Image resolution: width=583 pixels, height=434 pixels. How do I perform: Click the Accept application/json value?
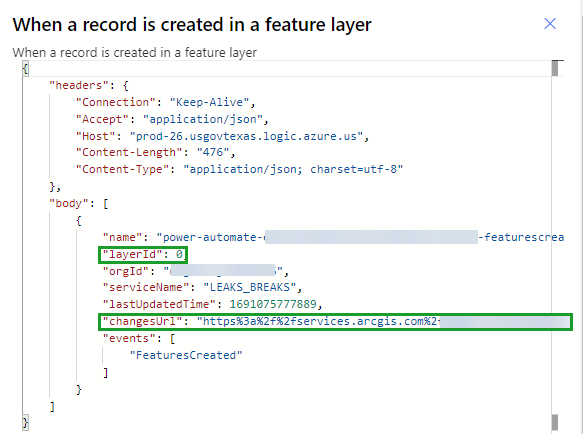click(x=203, y=119)
